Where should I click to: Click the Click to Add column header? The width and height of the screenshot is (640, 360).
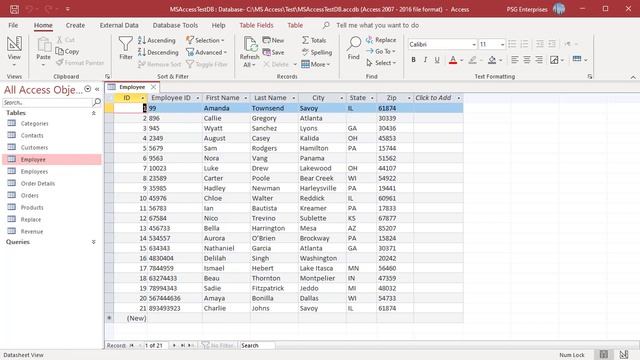tap(438, 98)
